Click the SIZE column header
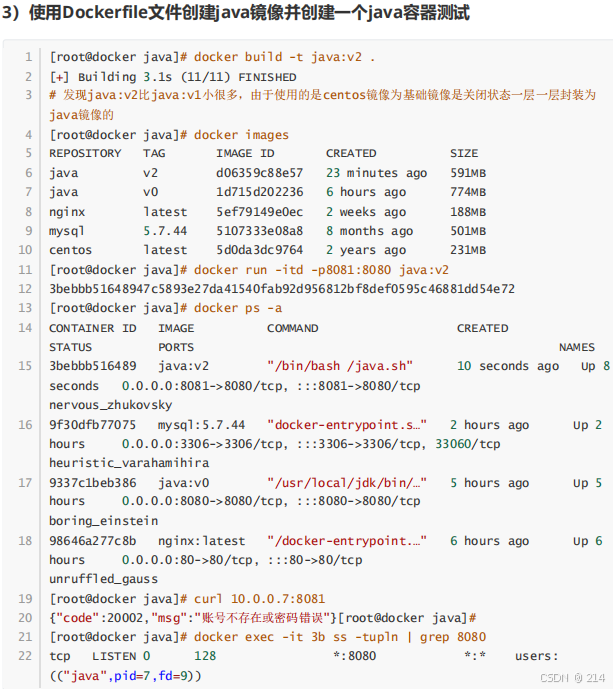This screenshot has width=613, height=689. coord(464,153)
